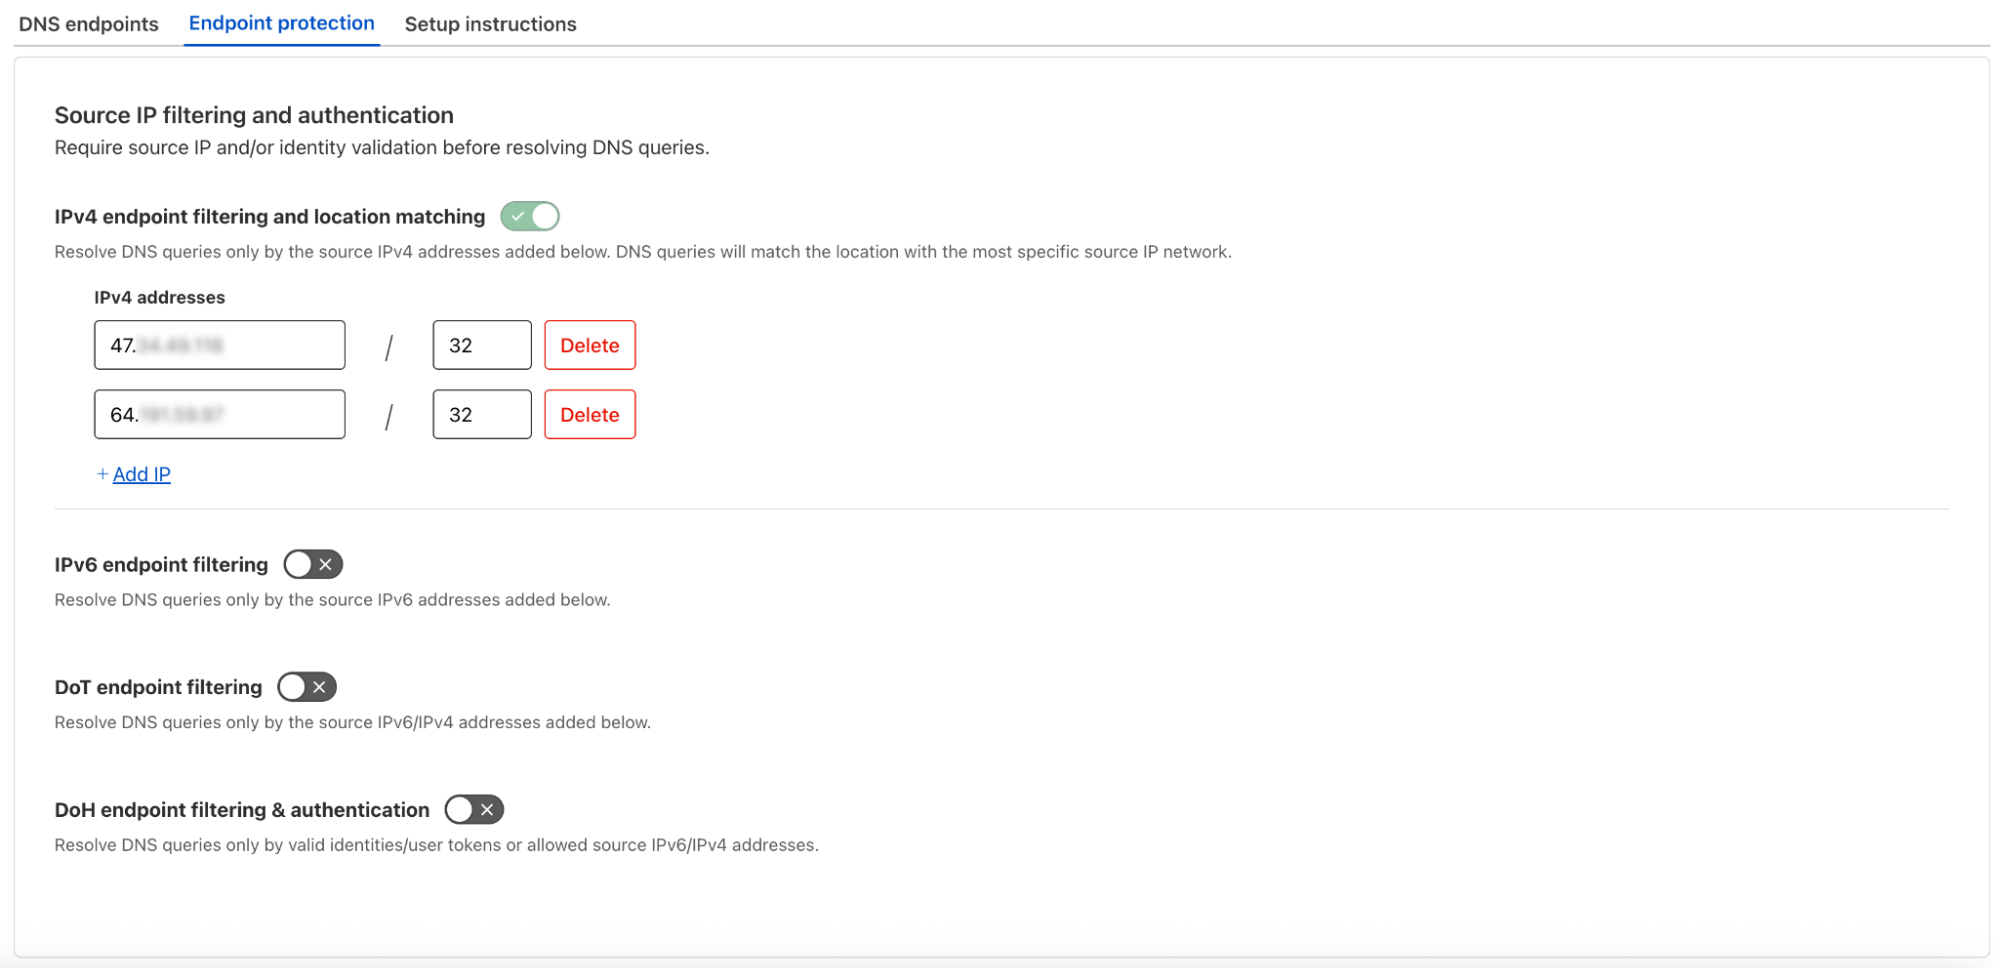Delete the IPv4 address beginning with 47
1999x969 pixels.
(589, 345)
